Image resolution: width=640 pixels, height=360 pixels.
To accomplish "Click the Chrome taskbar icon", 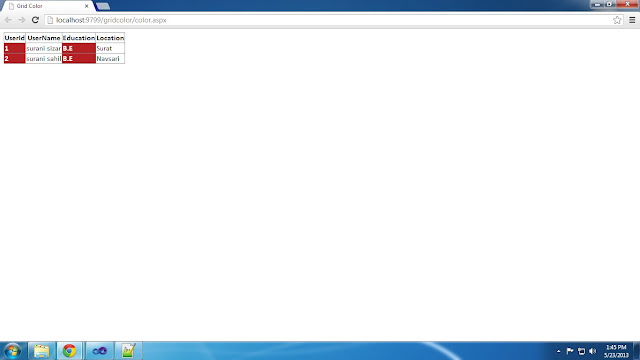I will 69,351.
